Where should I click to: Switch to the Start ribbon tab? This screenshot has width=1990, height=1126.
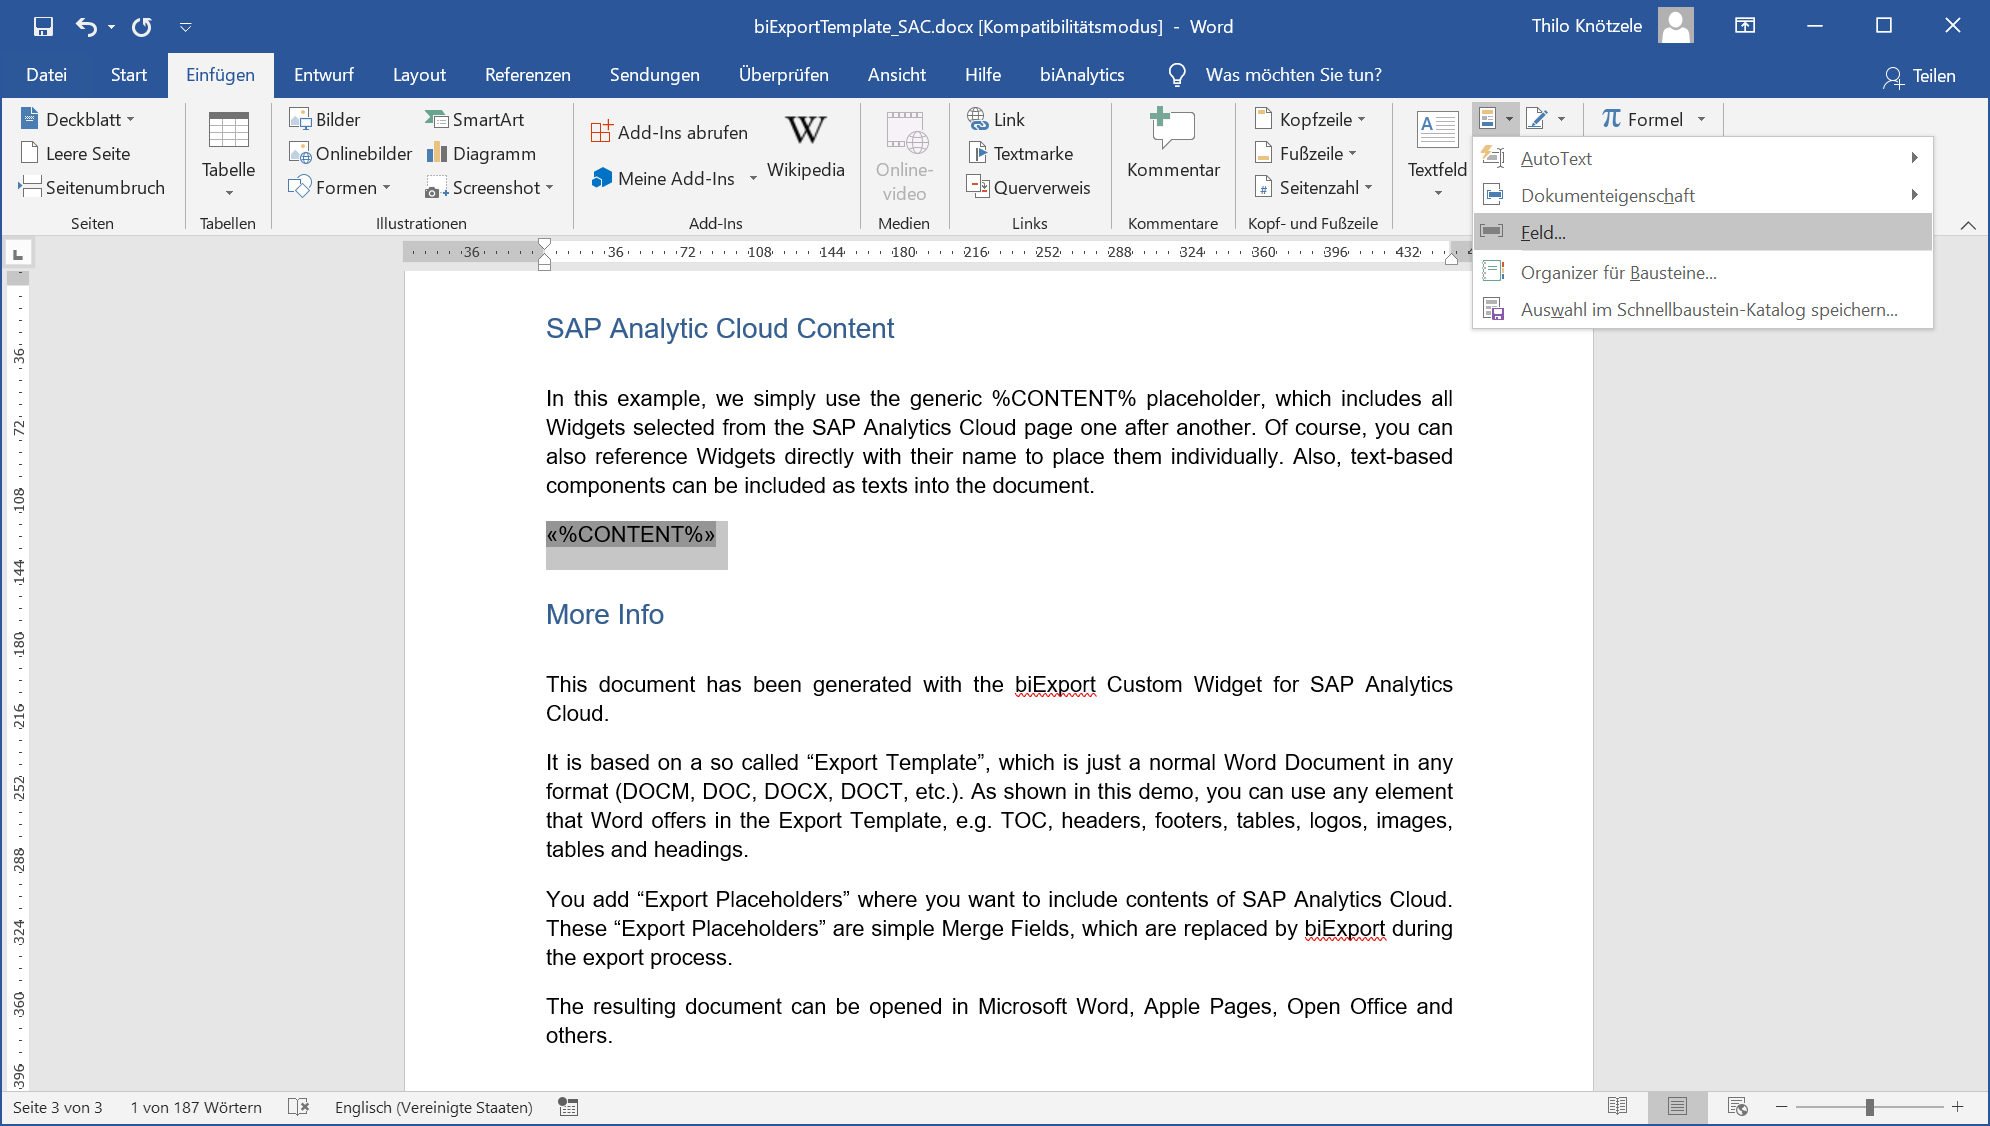(129, 75)
